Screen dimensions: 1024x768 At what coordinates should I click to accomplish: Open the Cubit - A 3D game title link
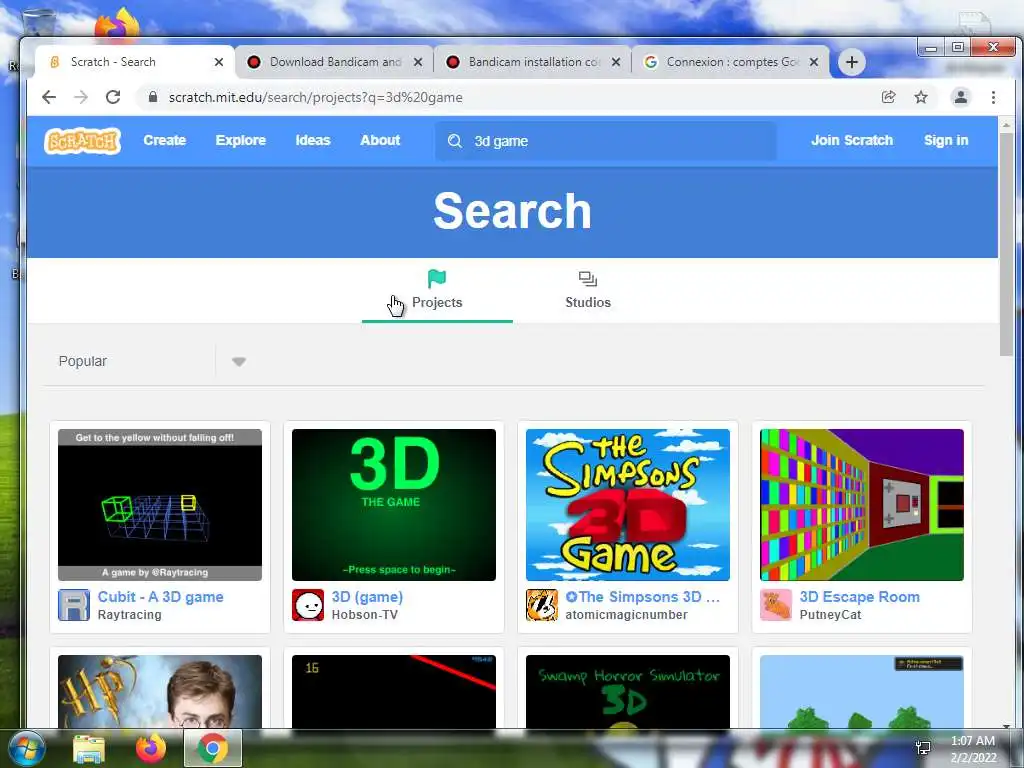161,597
